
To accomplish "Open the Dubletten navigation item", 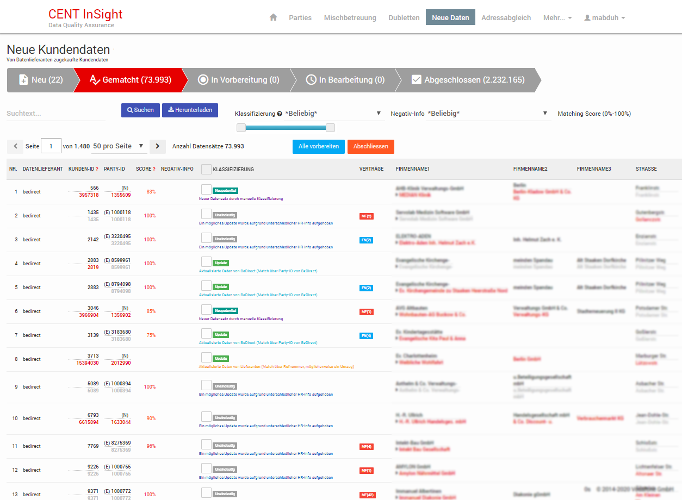I will point(404,18).
